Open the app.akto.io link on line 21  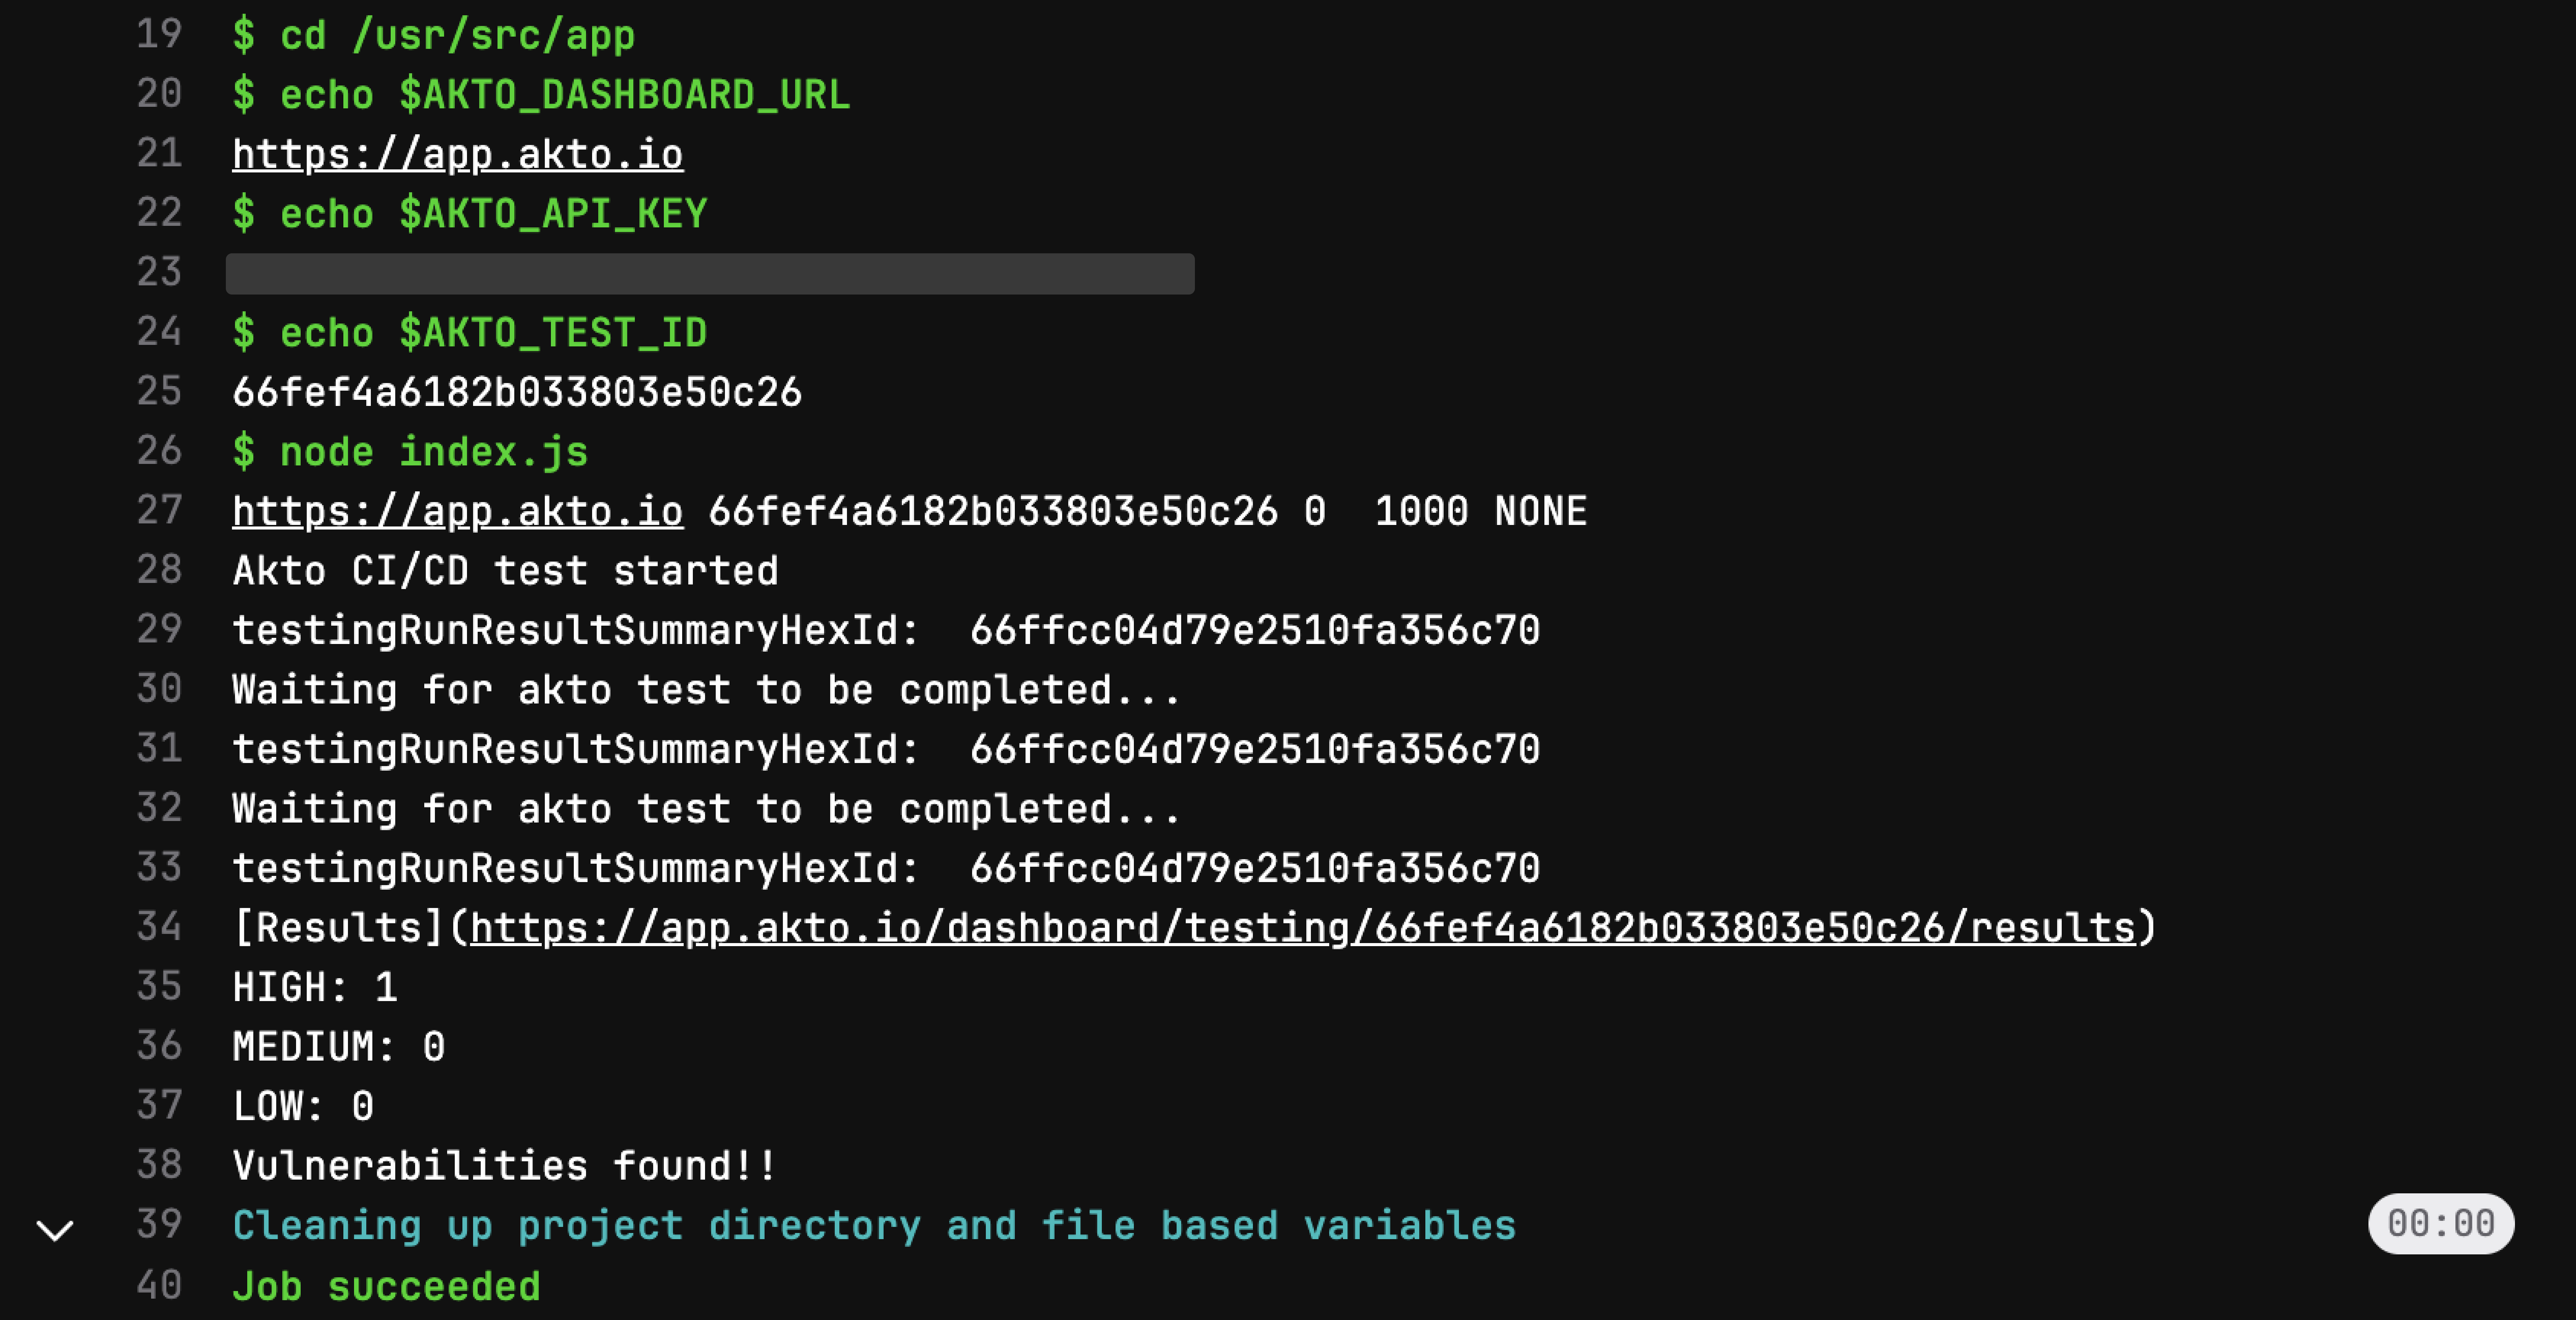pos(457,155)
